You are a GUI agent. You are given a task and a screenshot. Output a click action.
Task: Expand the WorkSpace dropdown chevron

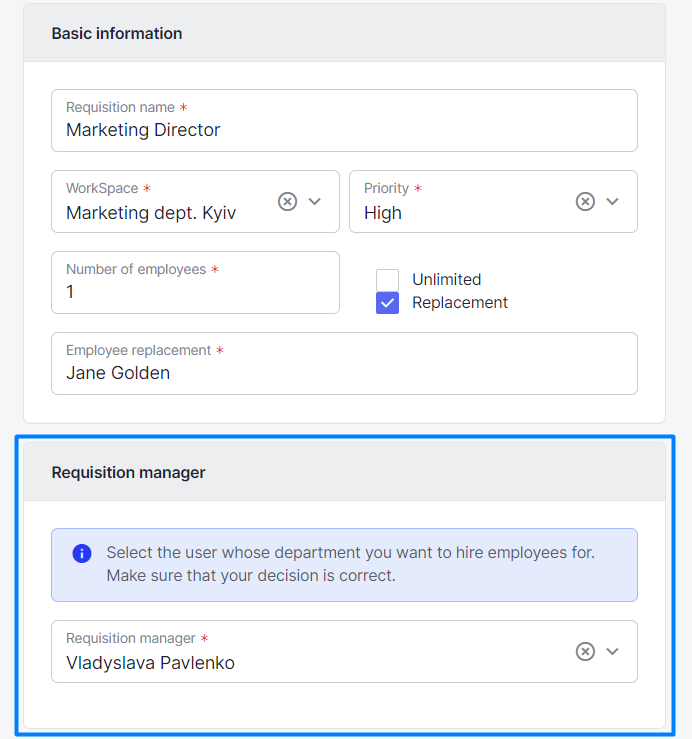[314, 201]
